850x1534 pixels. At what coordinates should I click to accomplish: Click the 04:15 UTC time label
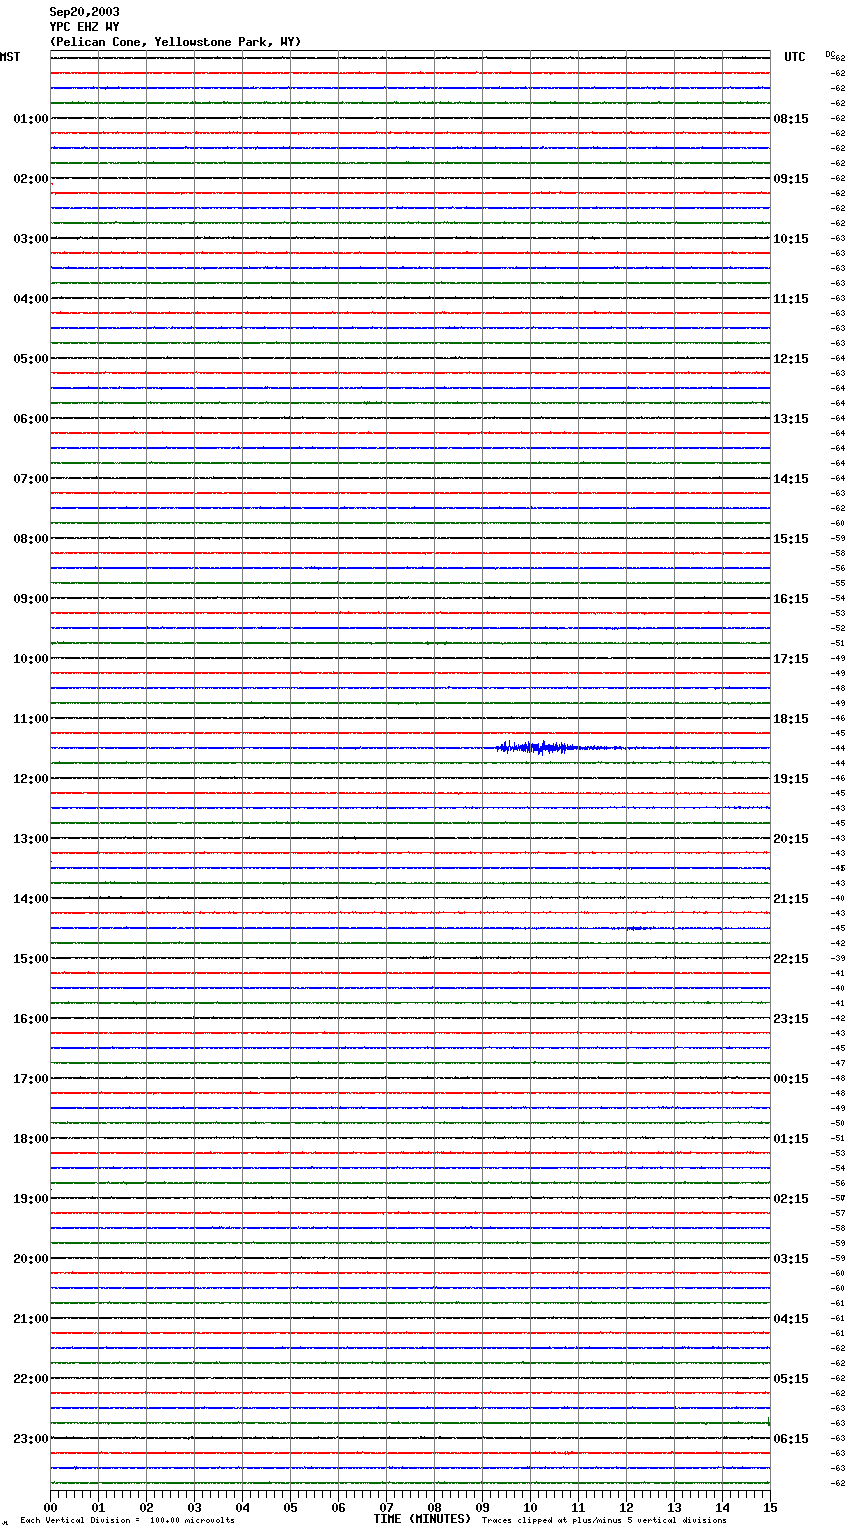click(x=791, y=1319)
